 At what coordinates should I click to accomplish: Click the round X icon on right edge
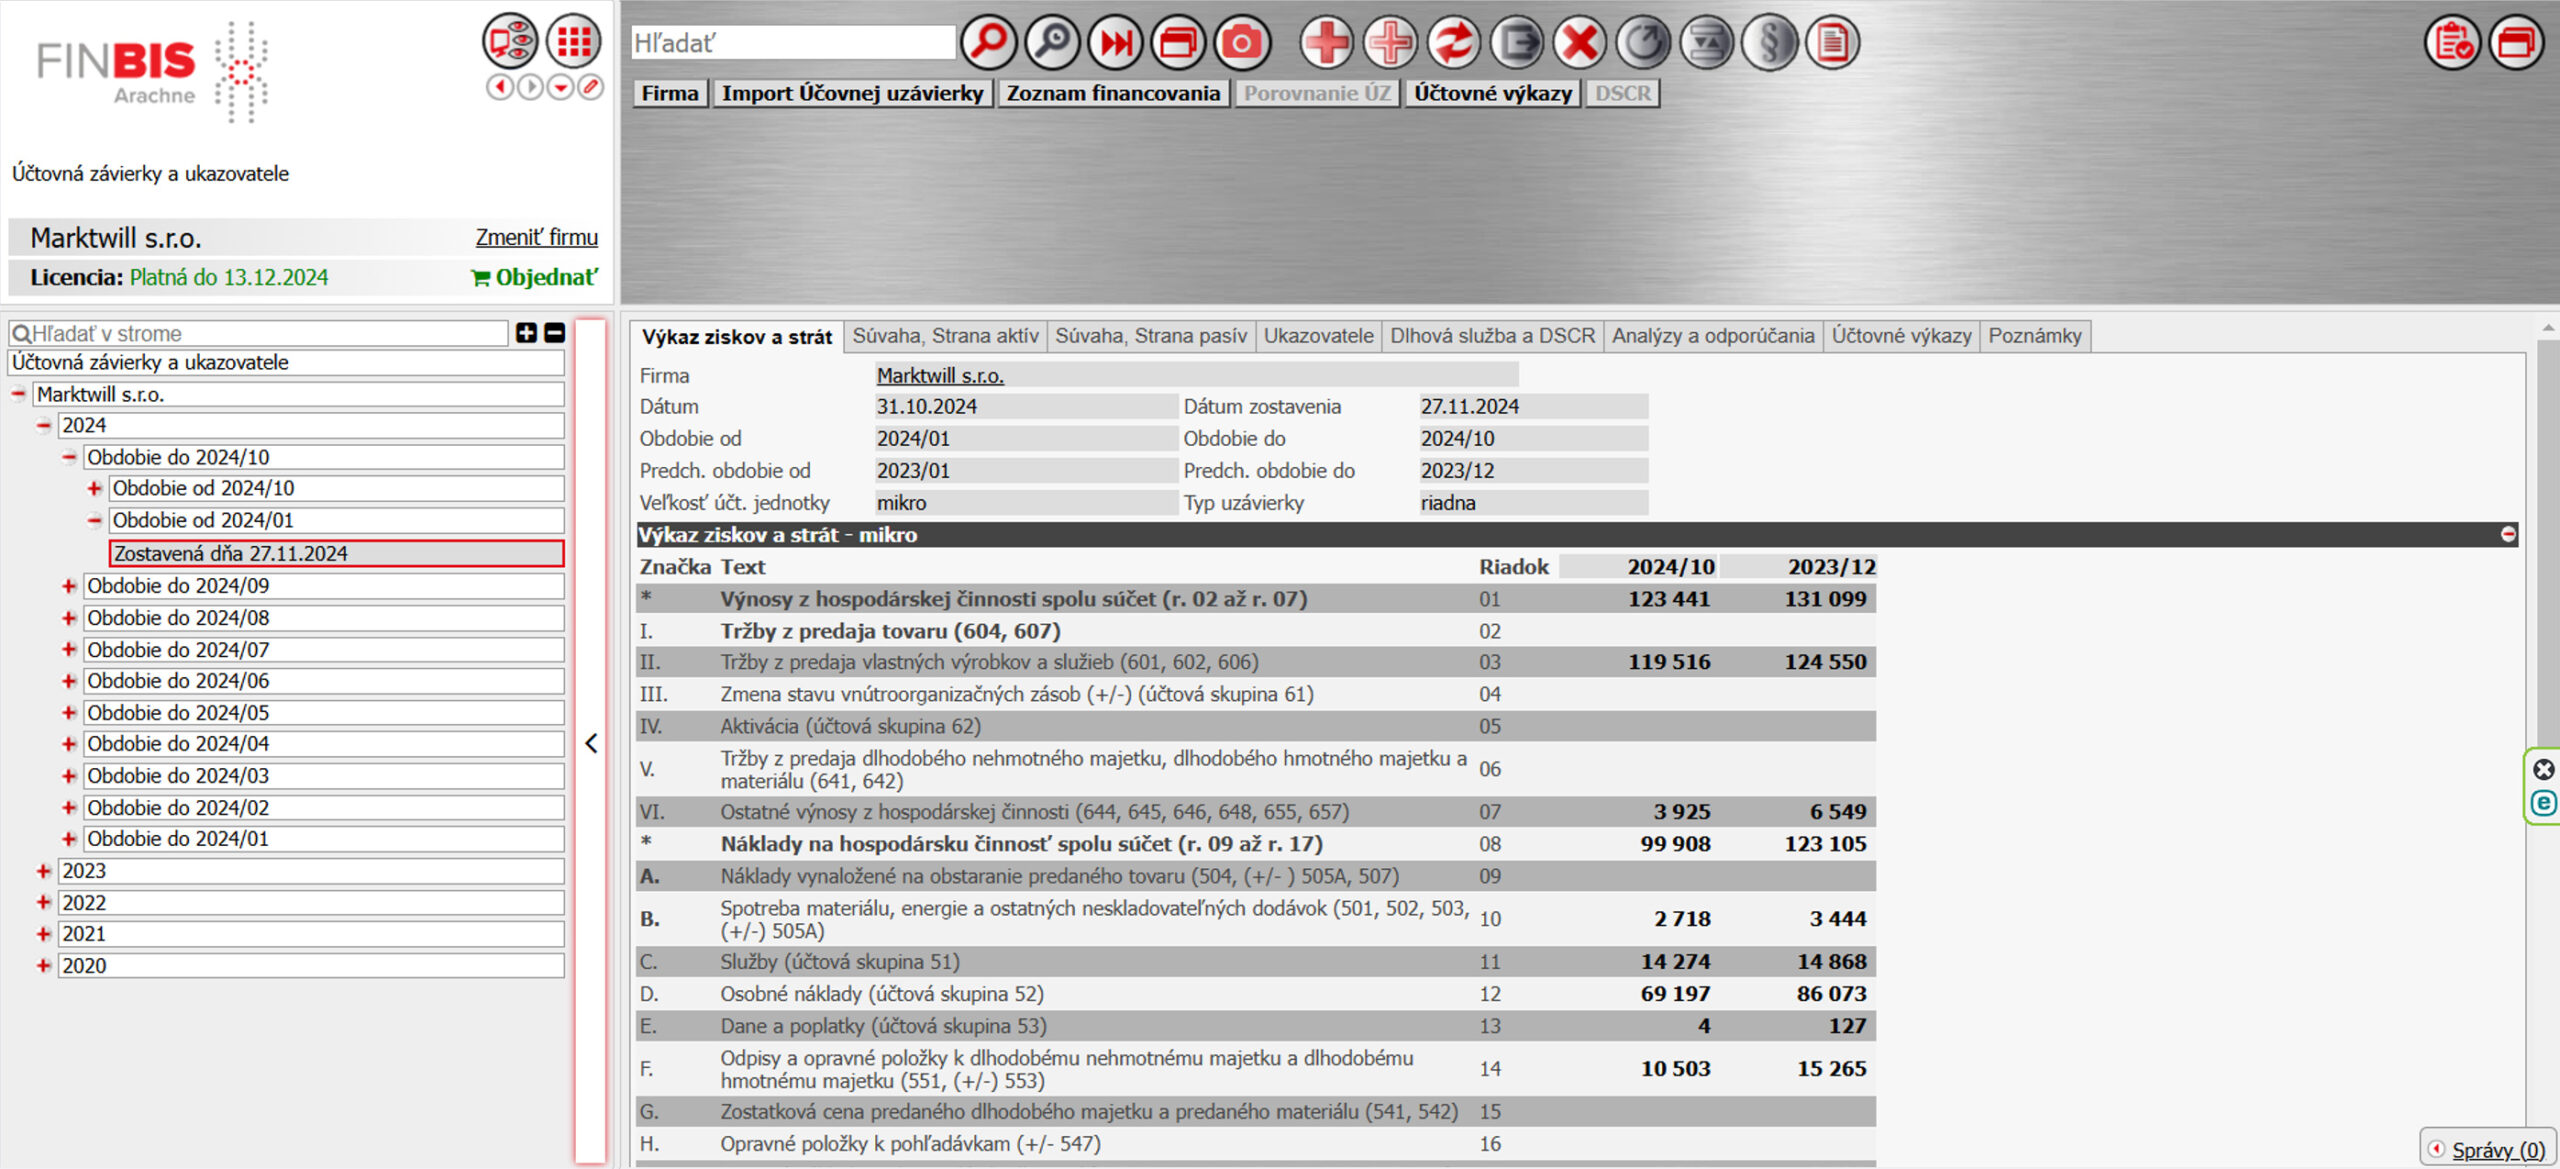[x=2544, y=769]
